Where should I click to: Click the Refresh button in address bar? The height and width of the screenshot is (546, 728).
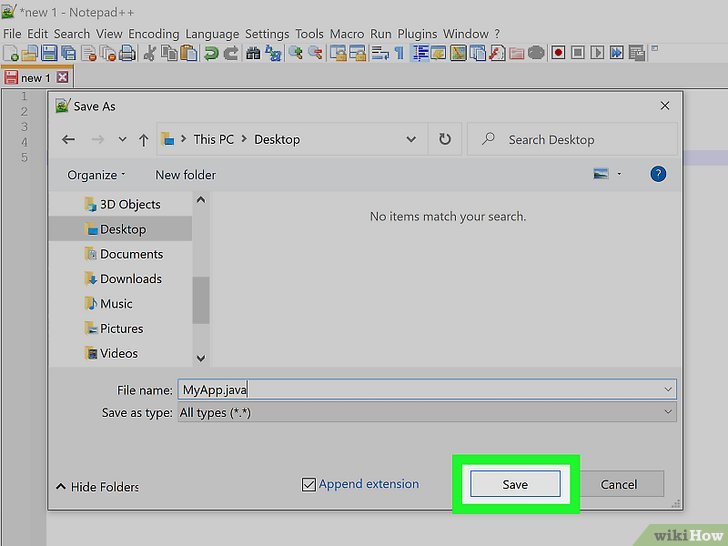445,139
